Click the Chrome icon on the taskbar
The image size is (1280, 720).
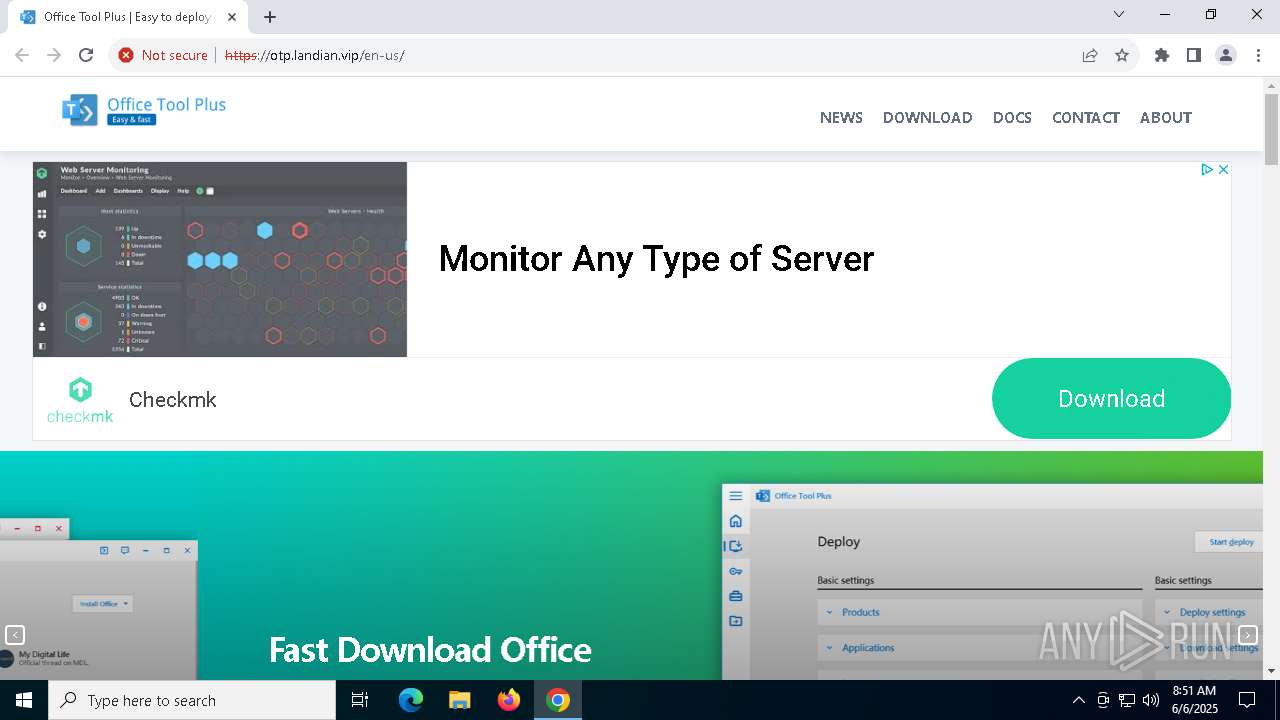pyautogui.click(x=558, y=700)
